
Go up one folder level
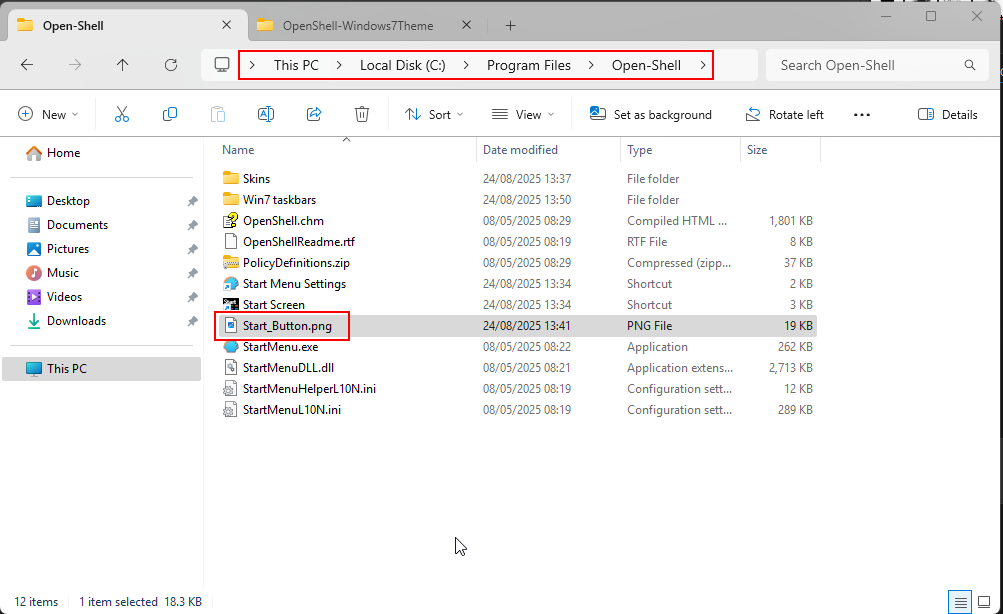(123, 65)
